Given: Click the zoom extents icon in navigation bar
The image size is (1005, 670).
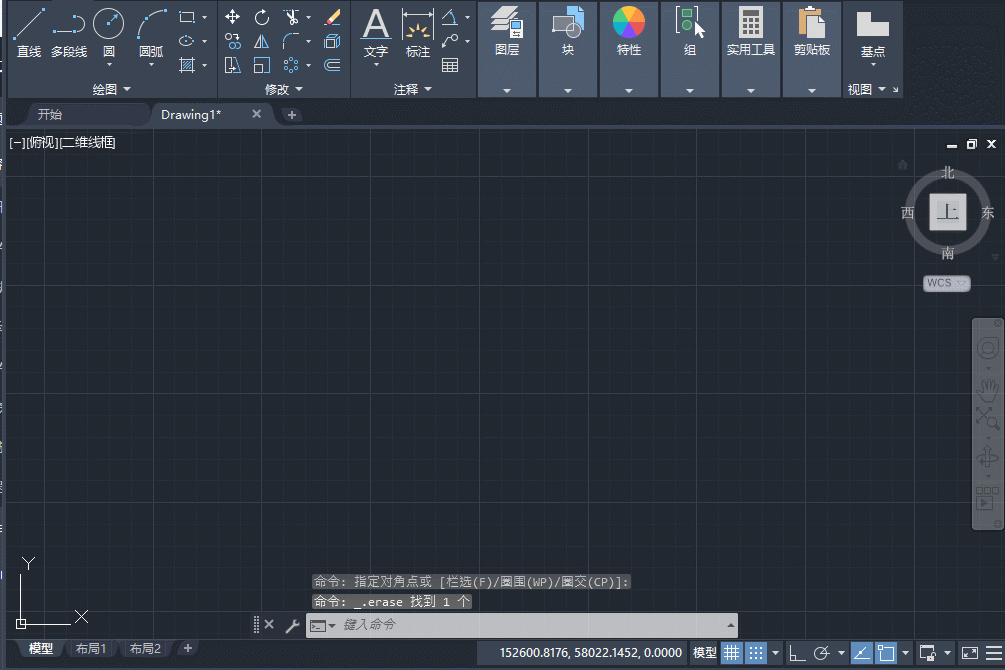Looking at the screenshot, I should tap(988, 419).
